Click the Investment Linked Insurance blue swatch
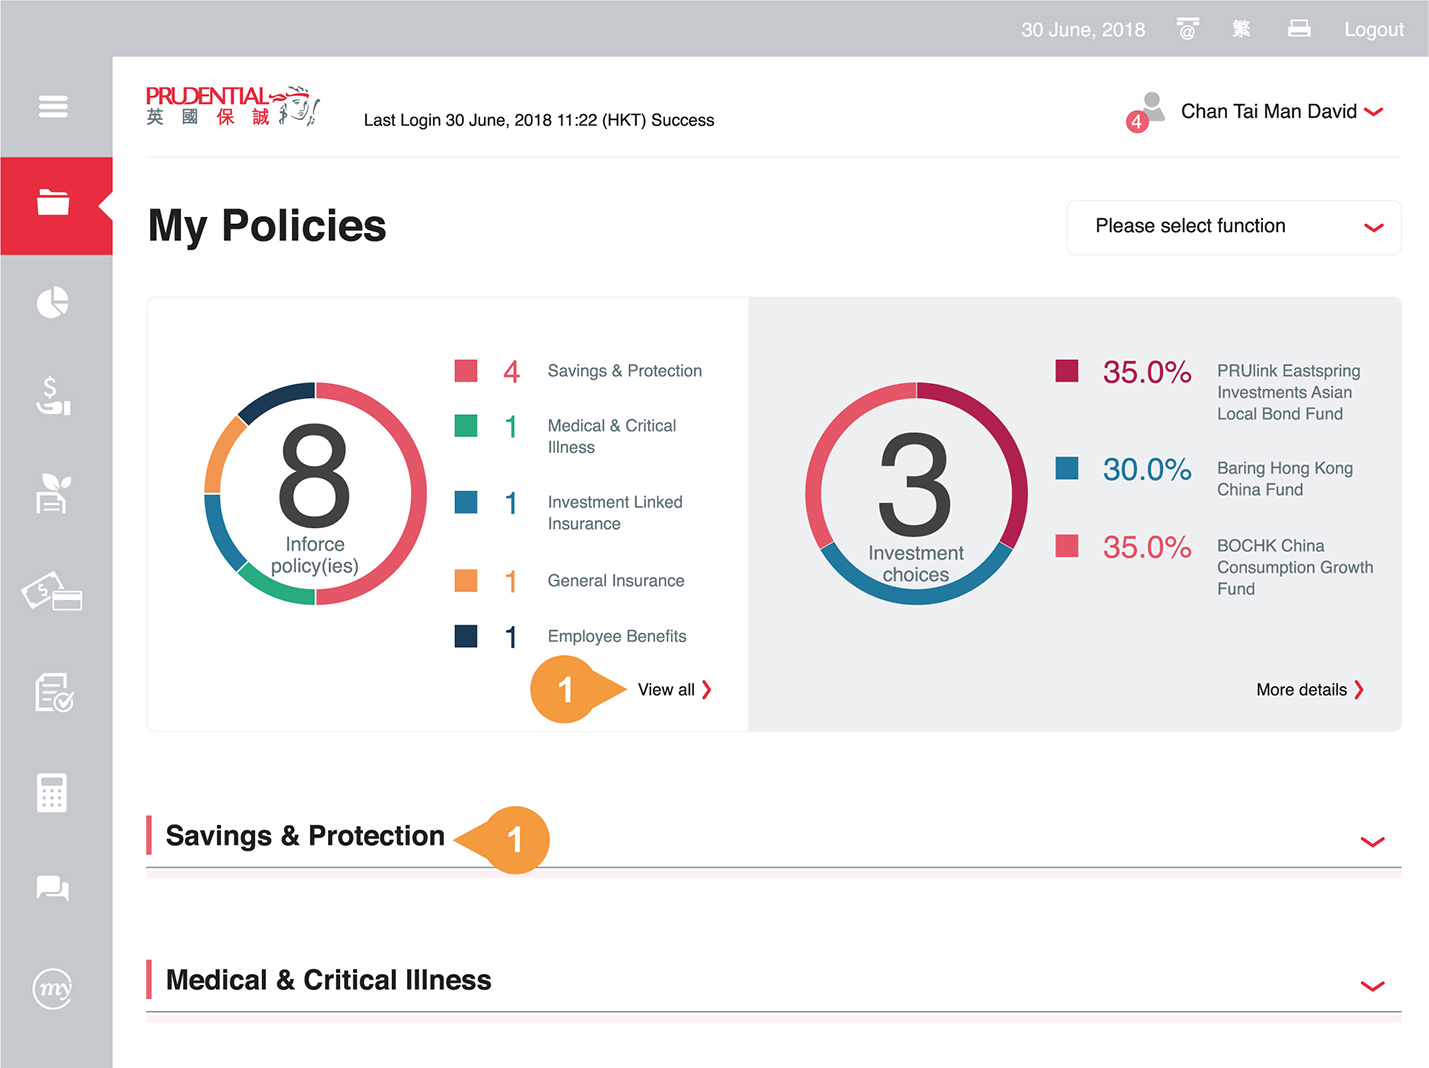Image resolution: width=1429 pixels, height=1068 pixels. pyautogui.click(x=466, y=502)
